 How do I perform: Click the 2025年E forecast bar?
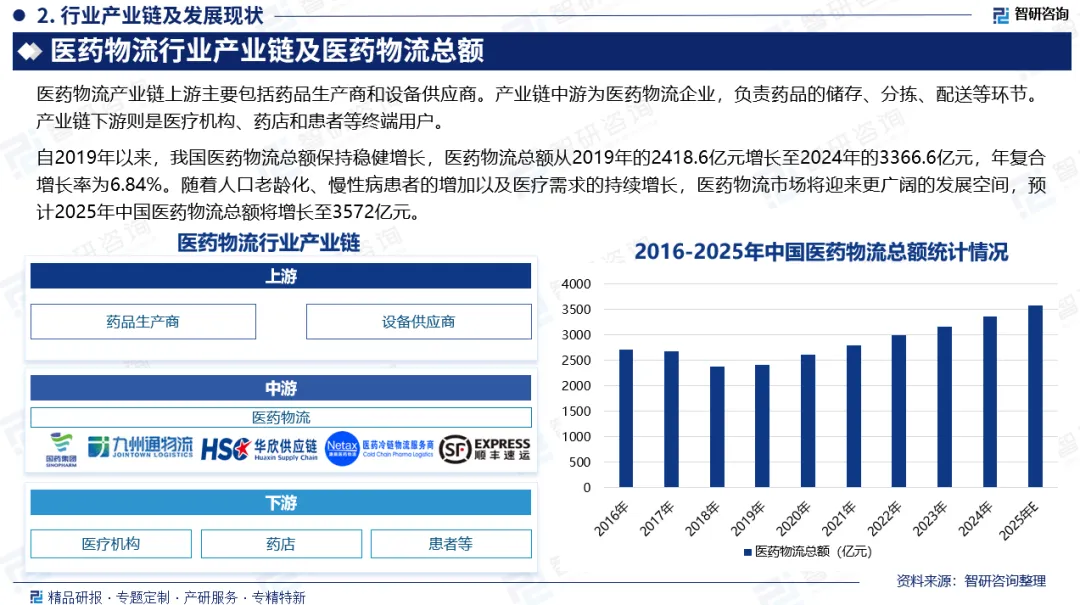[x=1035, y=396]
